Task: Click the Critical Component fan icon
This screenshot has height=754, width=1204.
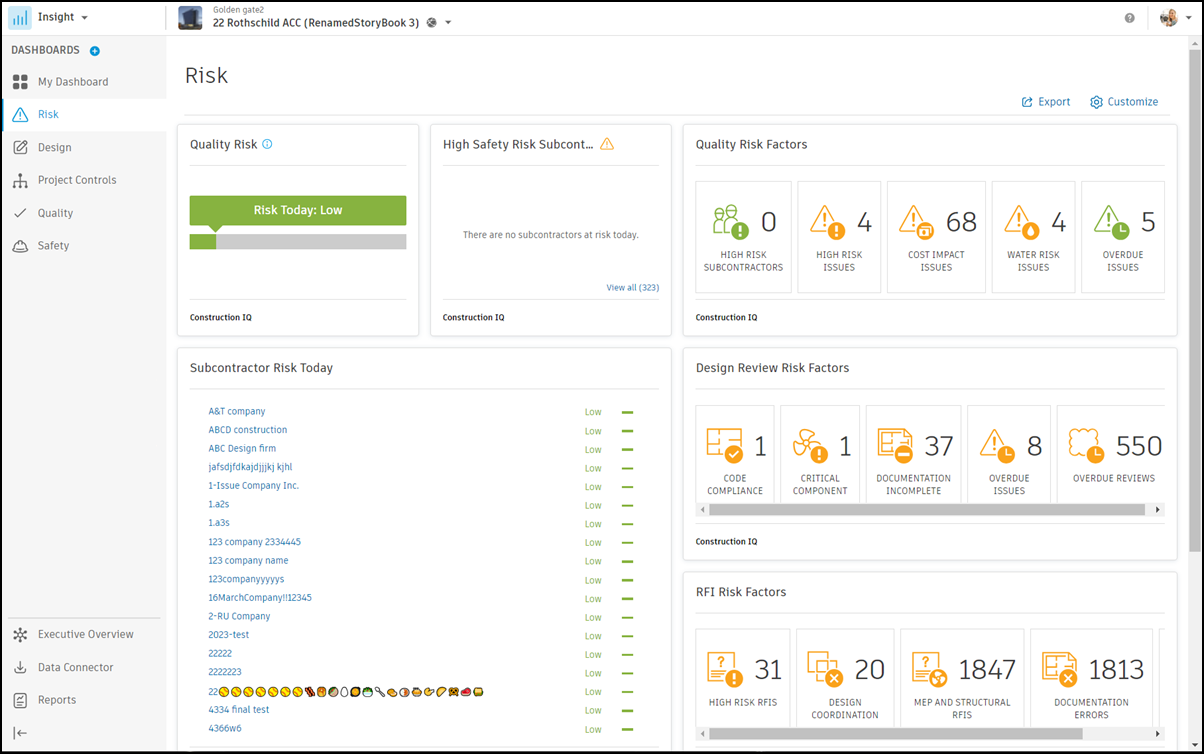Action: (808, 445)
